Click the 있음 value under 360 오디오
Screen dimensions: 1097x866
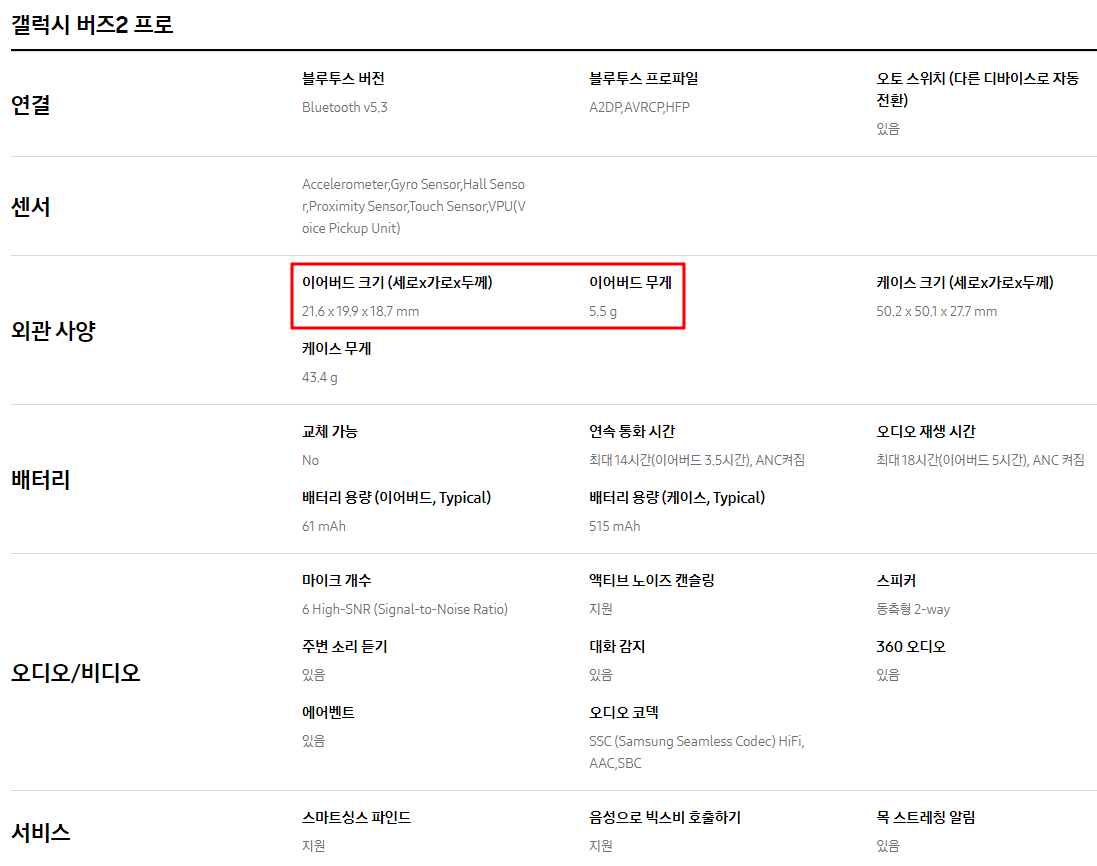pos(888,675)
